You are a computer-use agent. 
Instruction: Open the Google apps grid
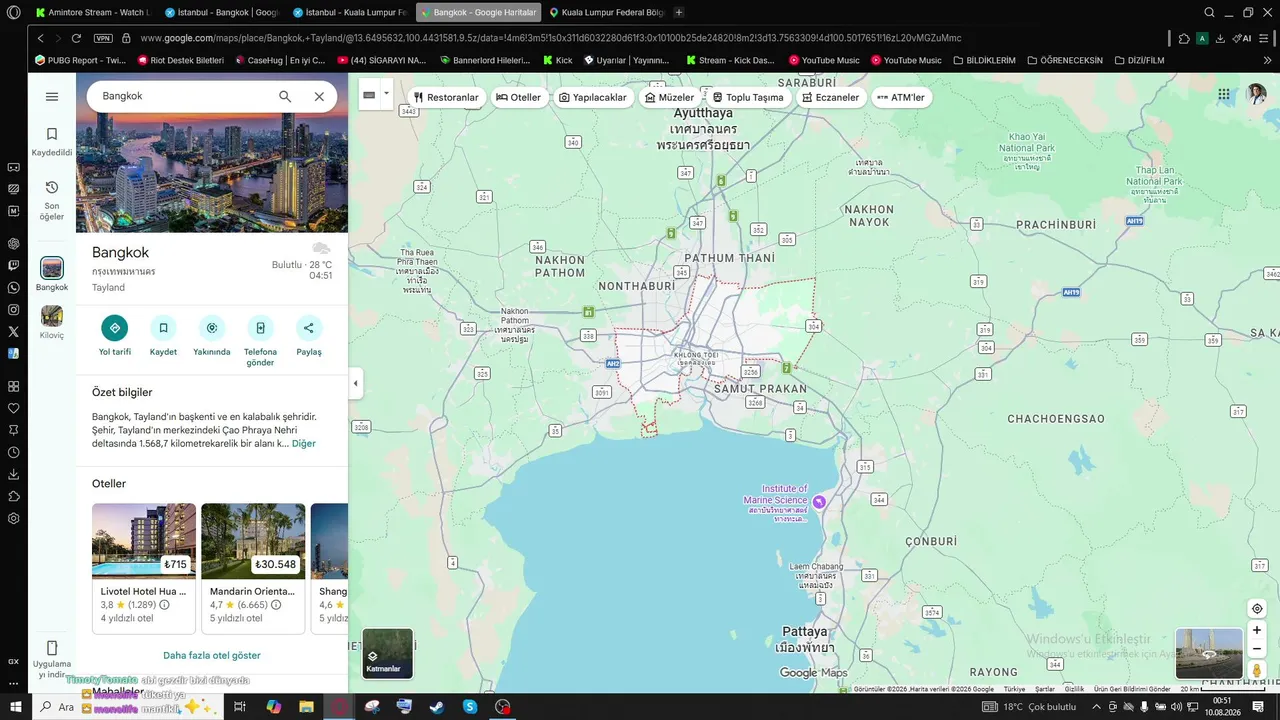click(x=1224, y=94)
